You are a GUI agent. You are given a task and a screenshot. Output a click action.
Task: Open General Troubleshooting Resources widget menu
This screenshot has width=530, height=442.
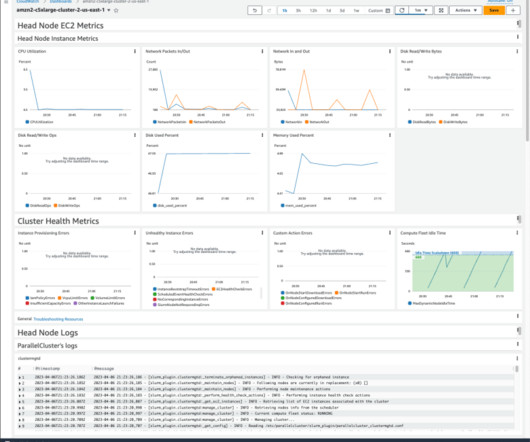[517, 316]
